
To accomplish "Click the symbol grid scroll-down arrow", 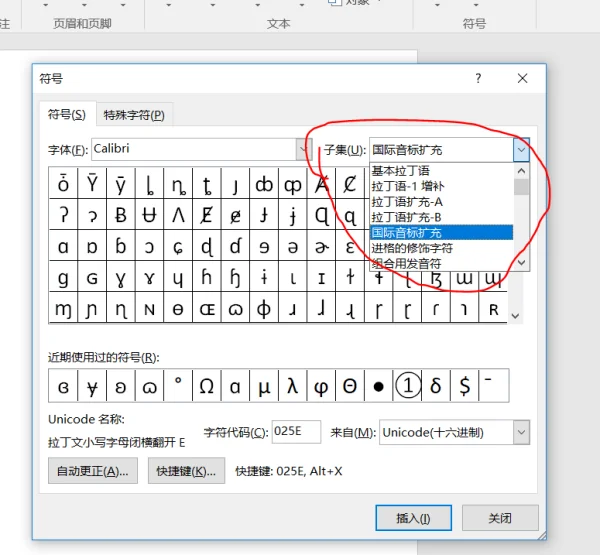I will 515,316.
